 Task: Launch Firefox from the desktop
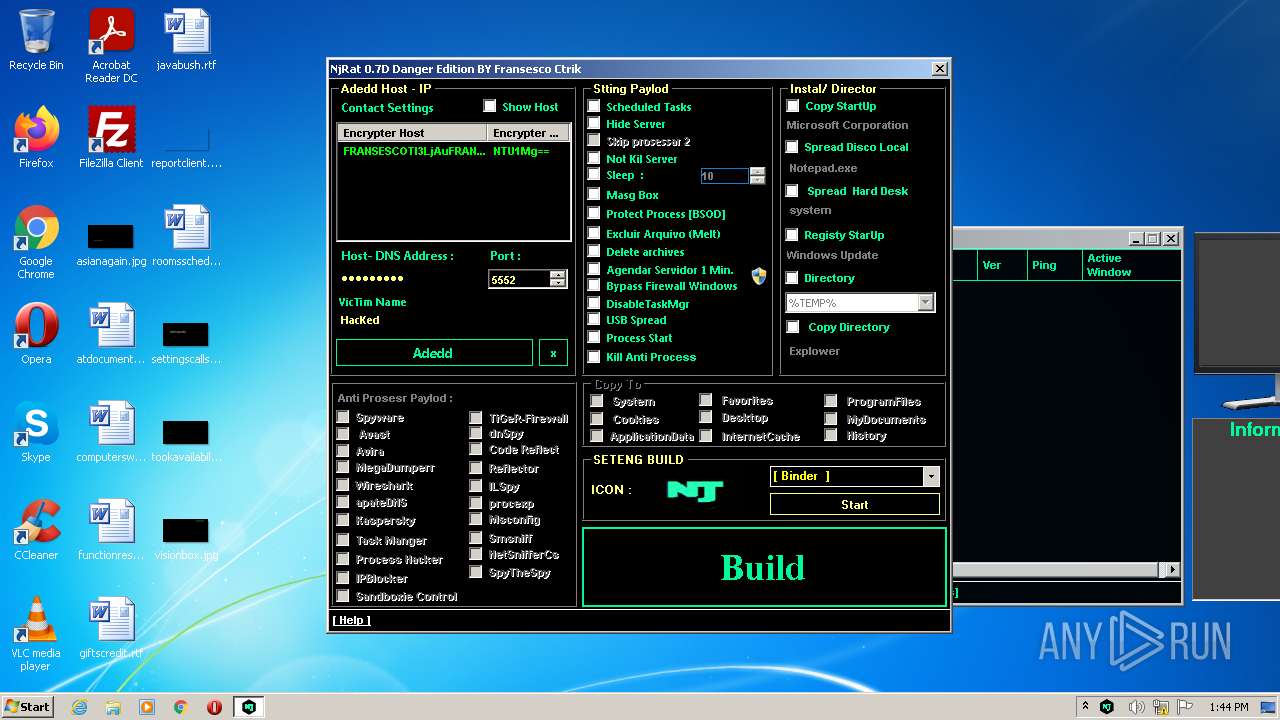36,137
